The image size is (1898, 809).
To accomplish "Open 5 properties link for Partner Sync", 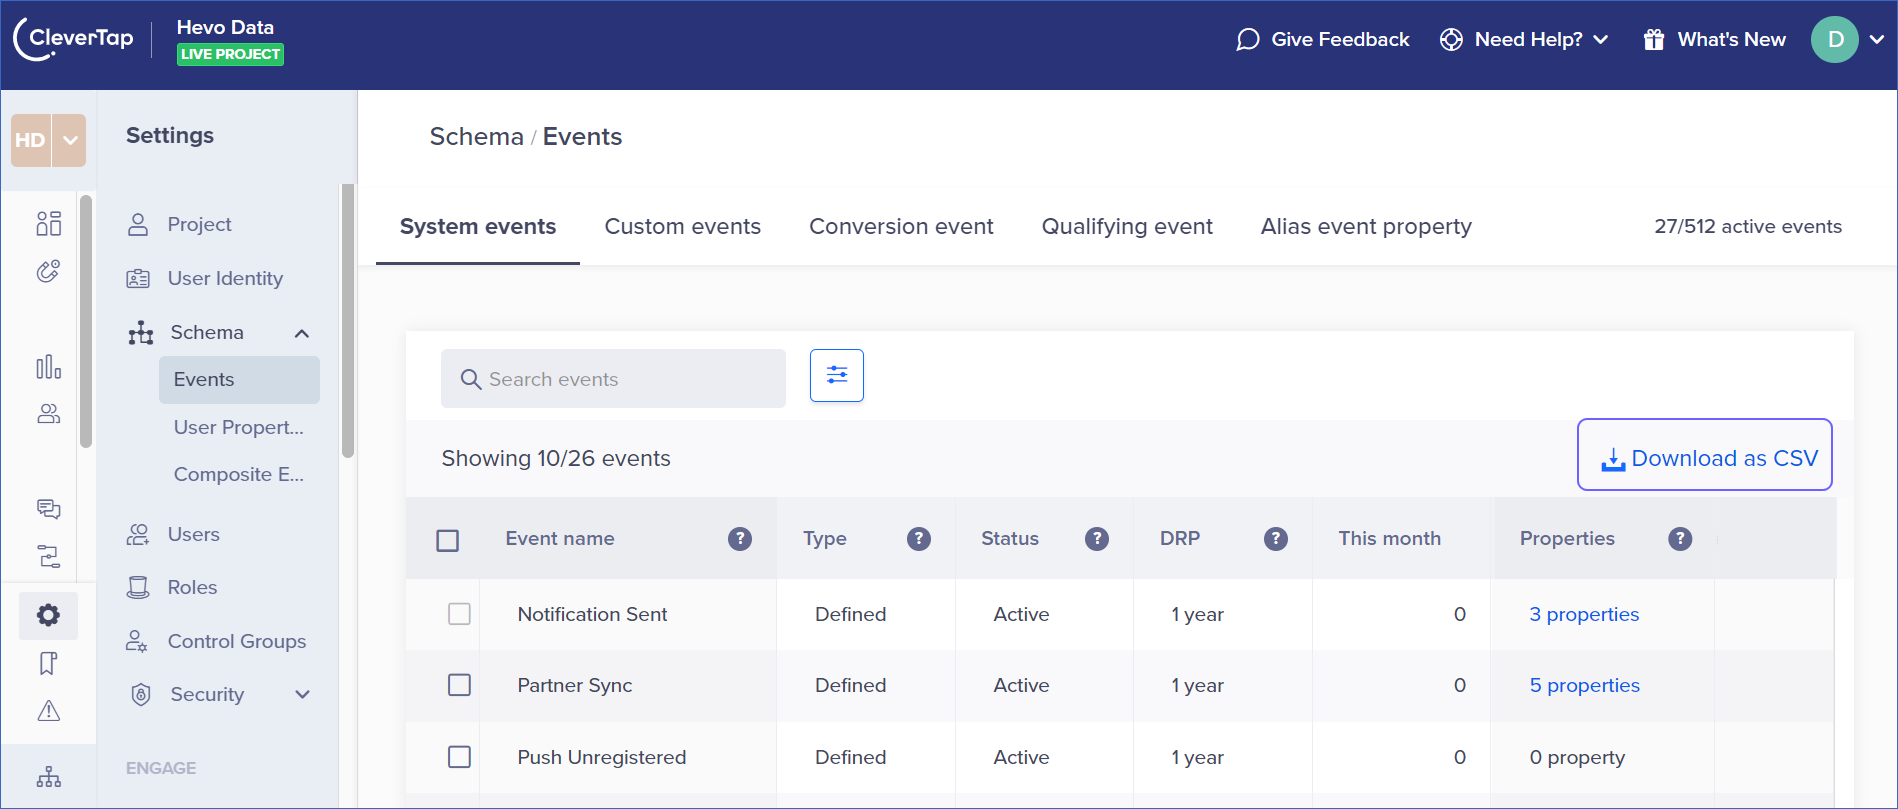I will coord(1584,685).
